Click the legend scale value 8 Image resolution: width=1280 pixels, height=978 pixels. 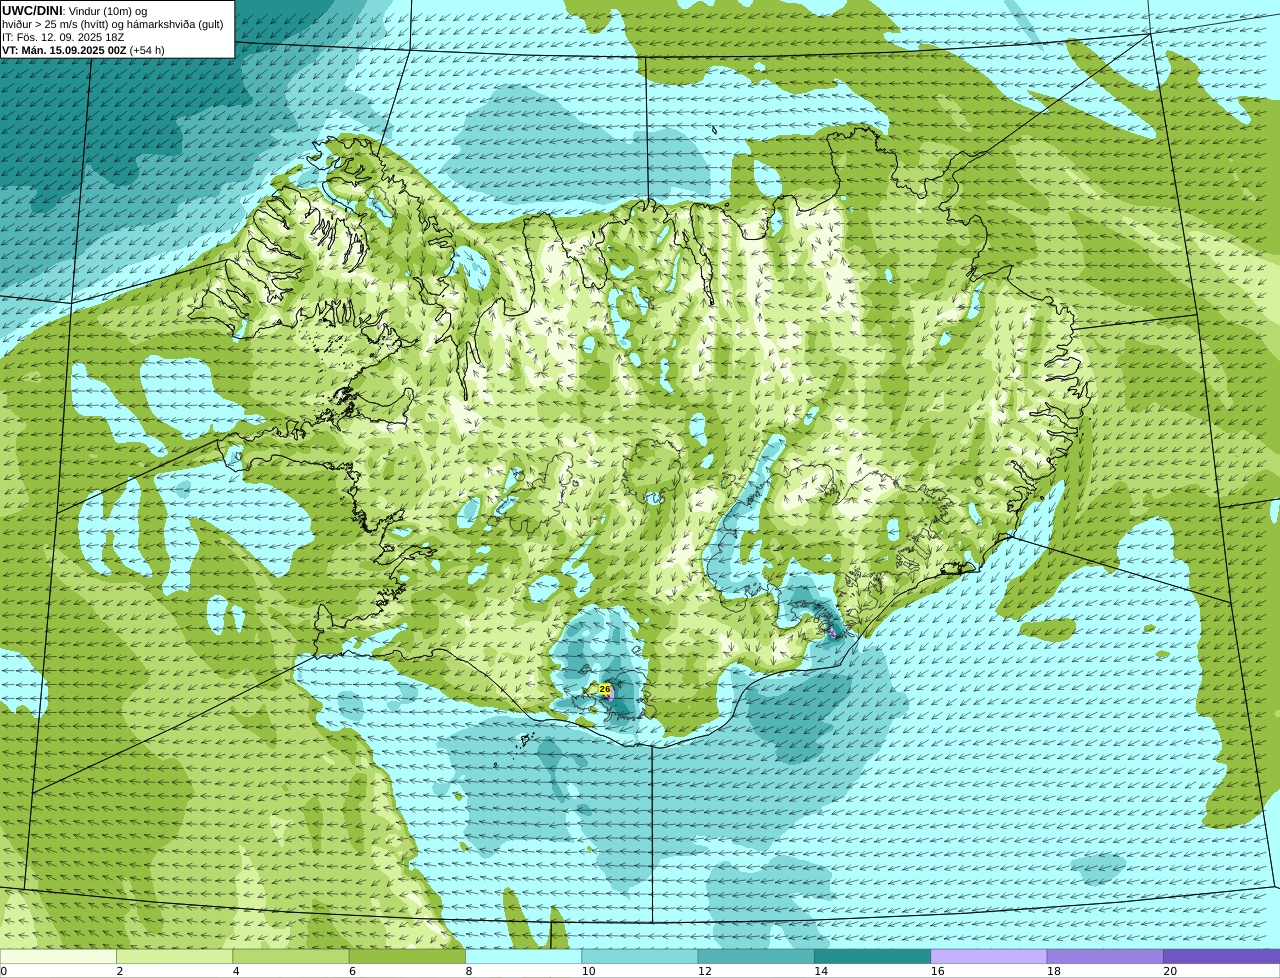coord(469,971)
